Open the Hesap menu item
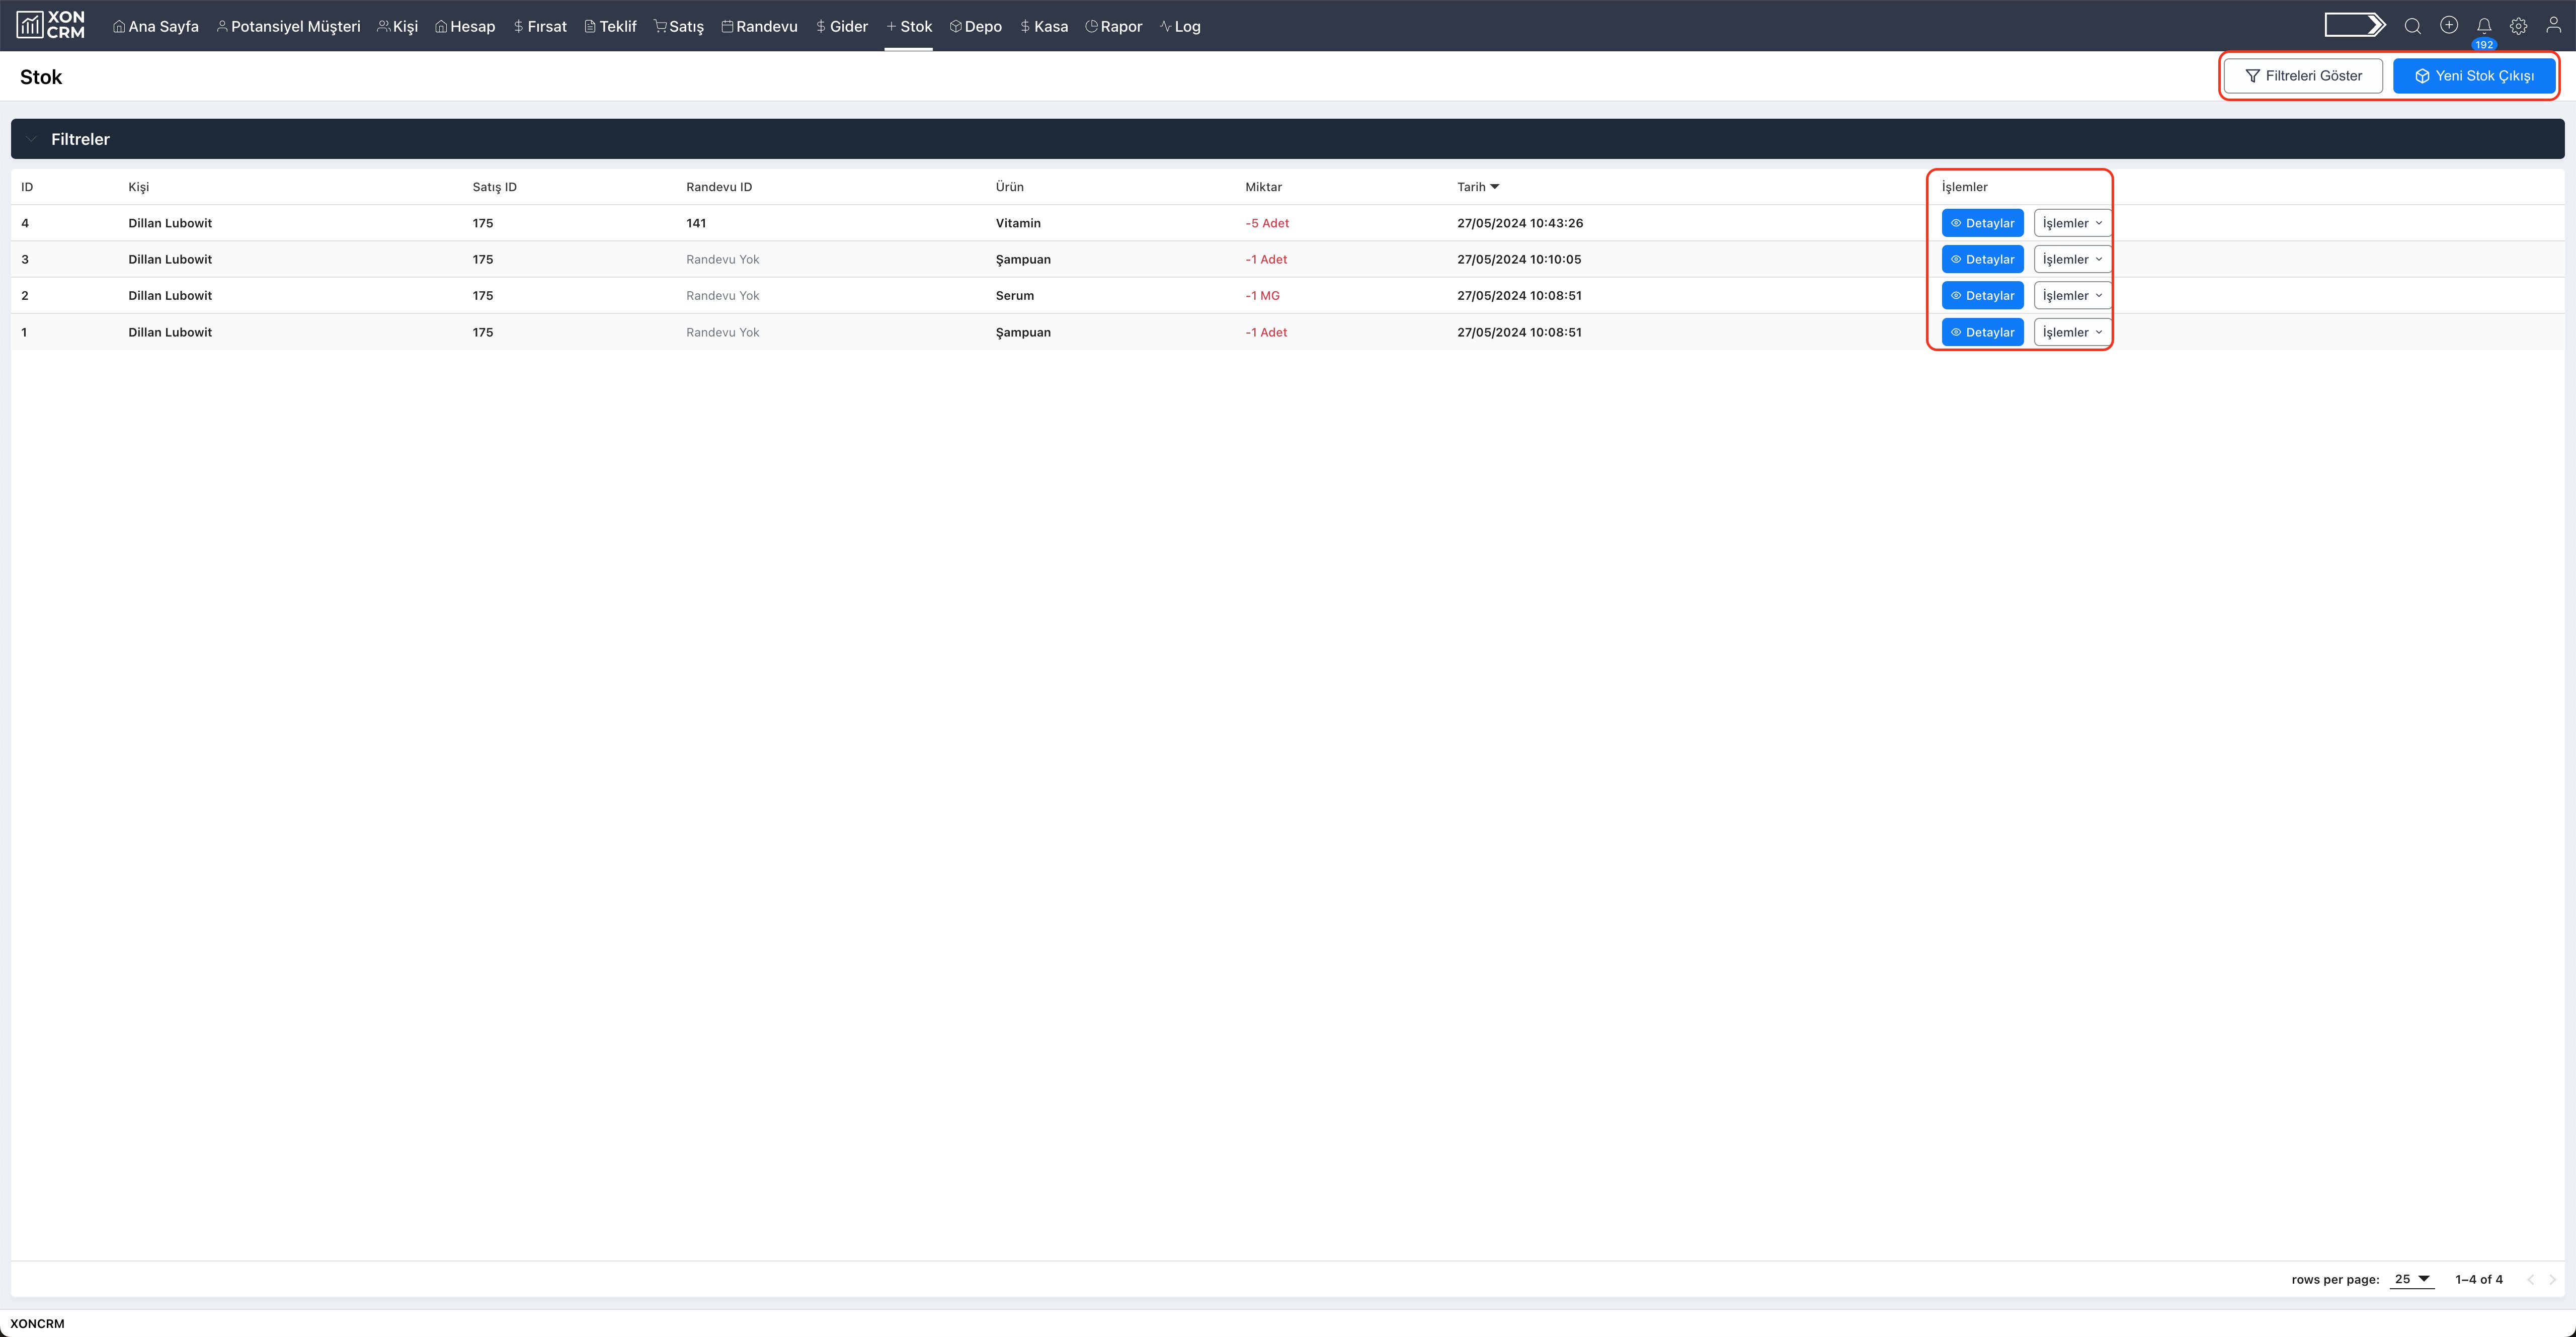 pyautogui.click(x=466, y=26)
